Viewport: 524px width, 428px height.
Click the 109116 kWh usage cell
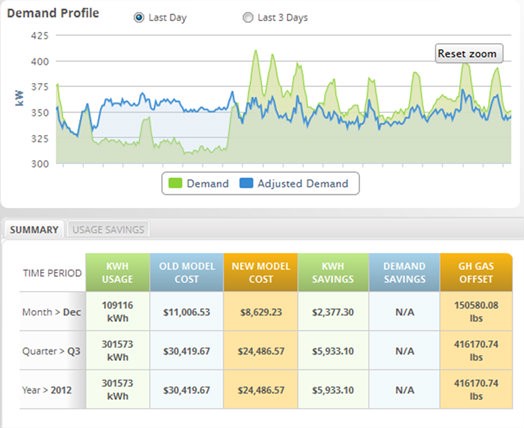118,311
